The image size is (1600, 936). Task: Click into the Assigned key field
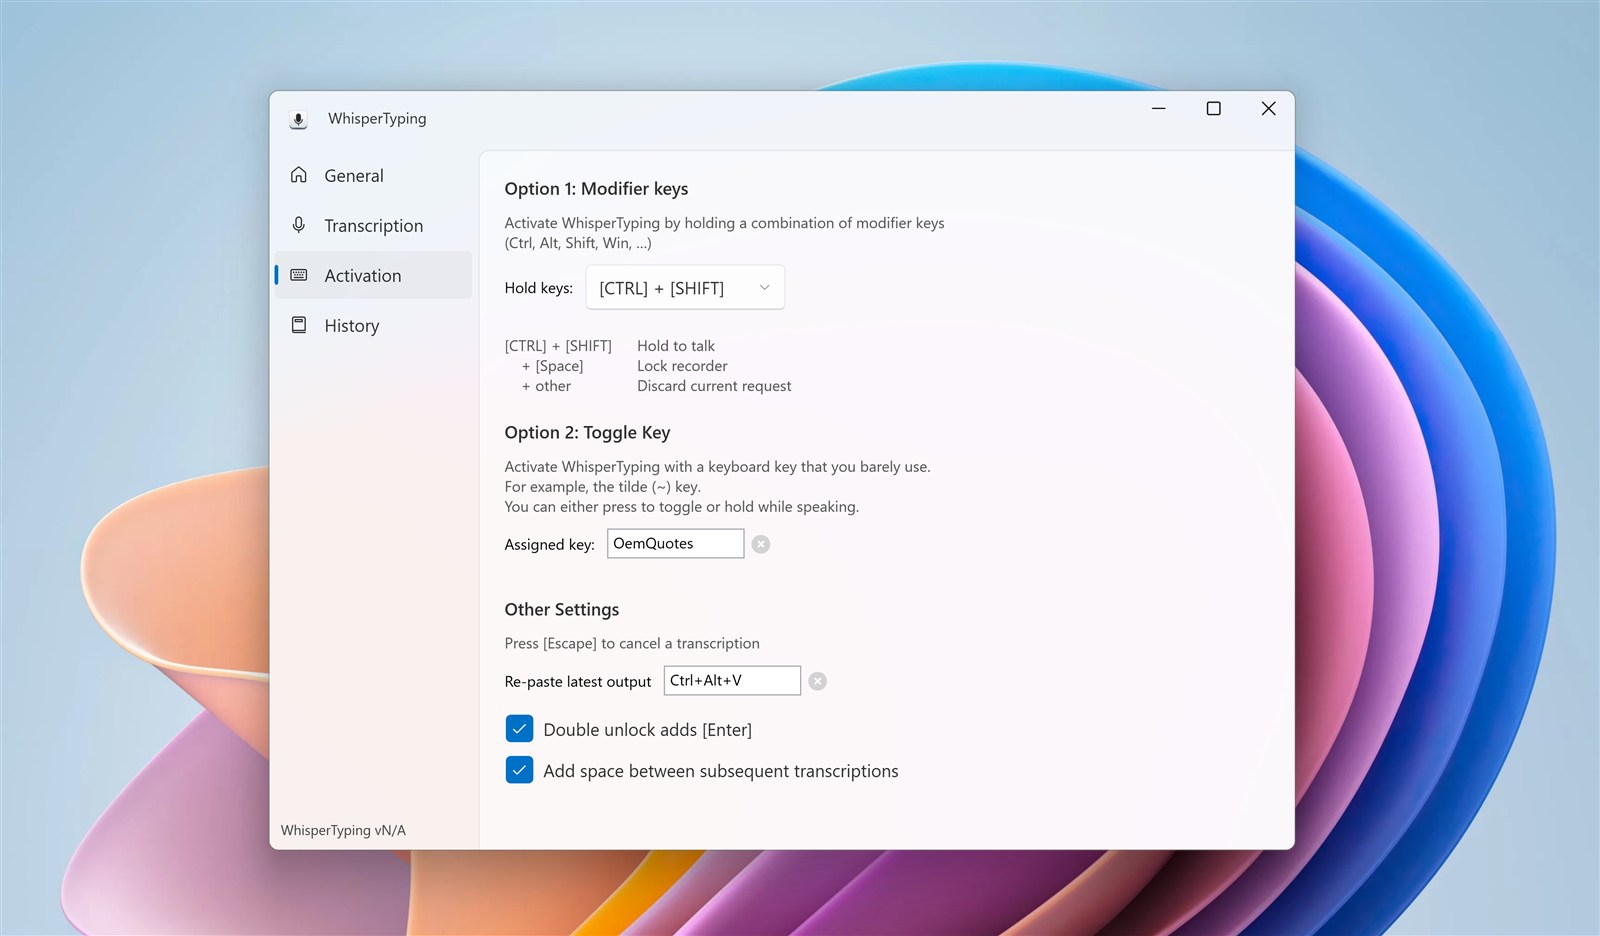[675, 543]
